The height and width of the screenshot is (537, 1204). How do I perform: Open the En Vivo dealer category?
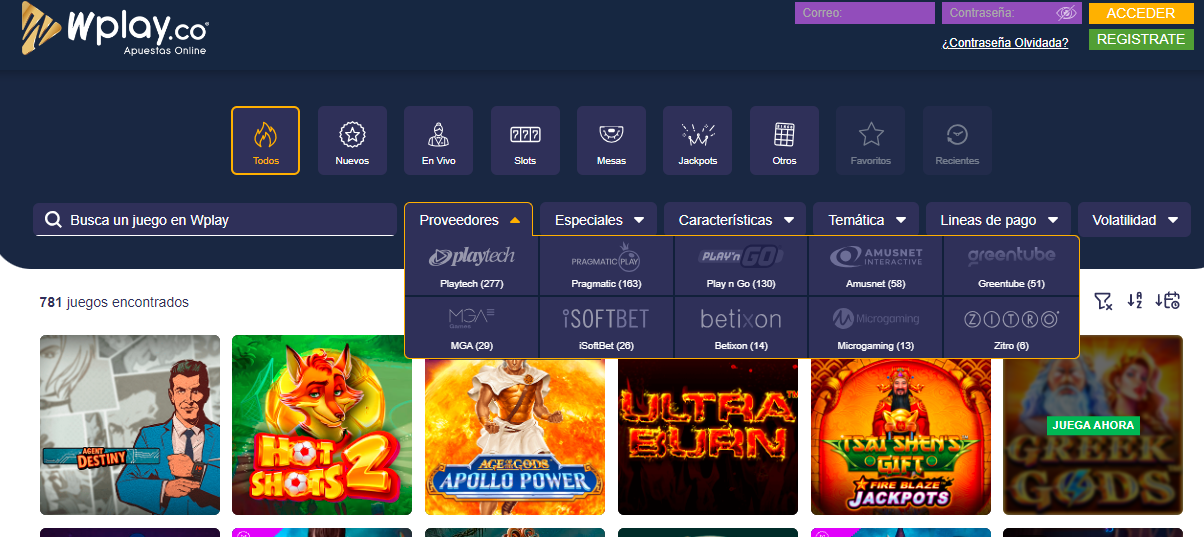pyautogui.click(x=438, y=141)
